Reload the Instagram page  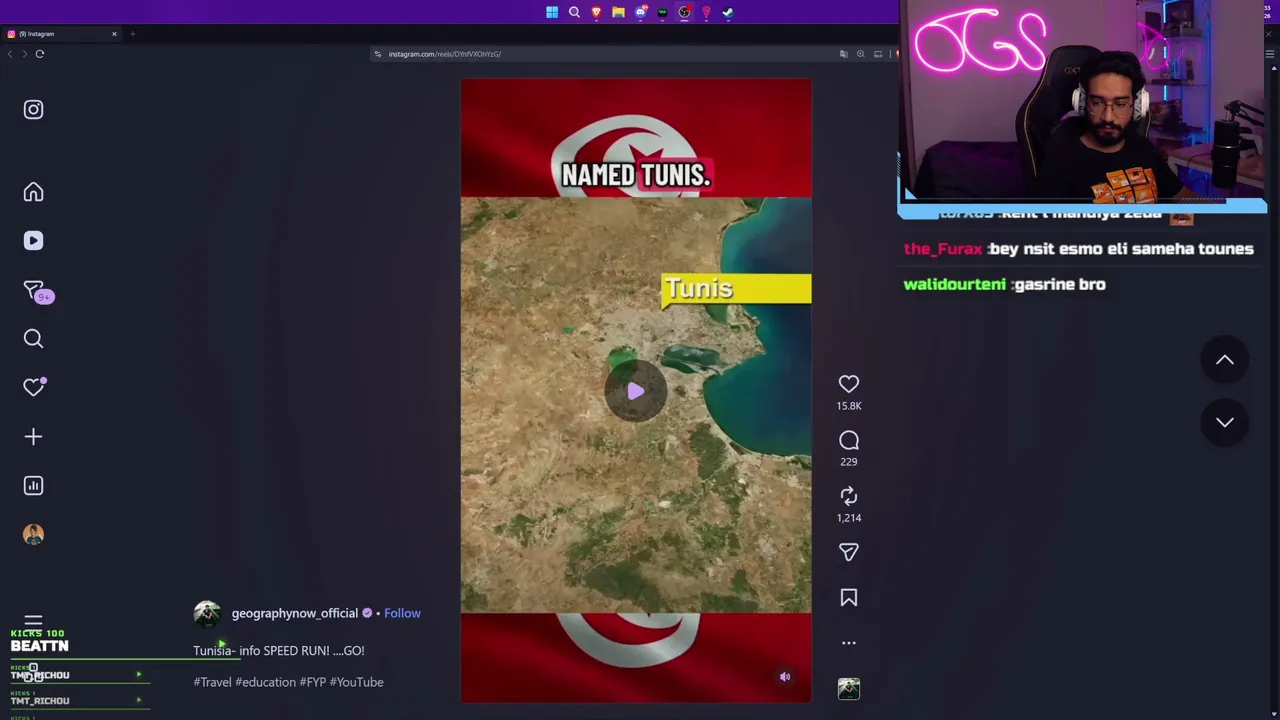coord(40,54)
